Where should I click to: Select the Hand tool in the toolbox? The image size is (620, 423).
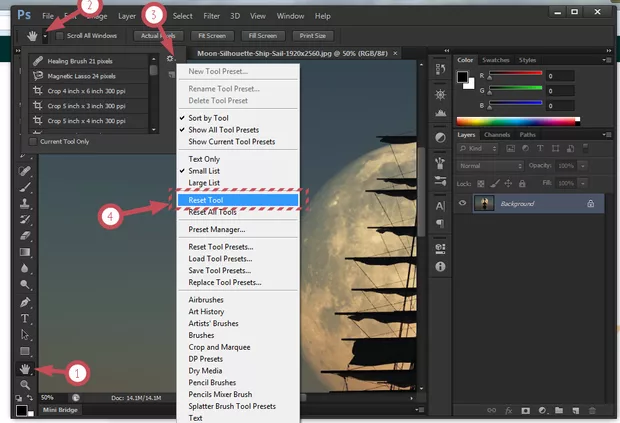click(26, 369)
